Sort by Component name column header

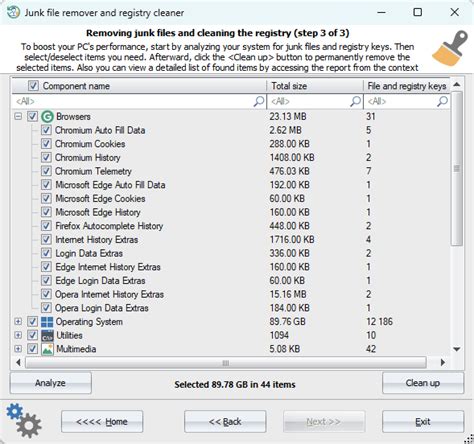(x=139, y=86)
